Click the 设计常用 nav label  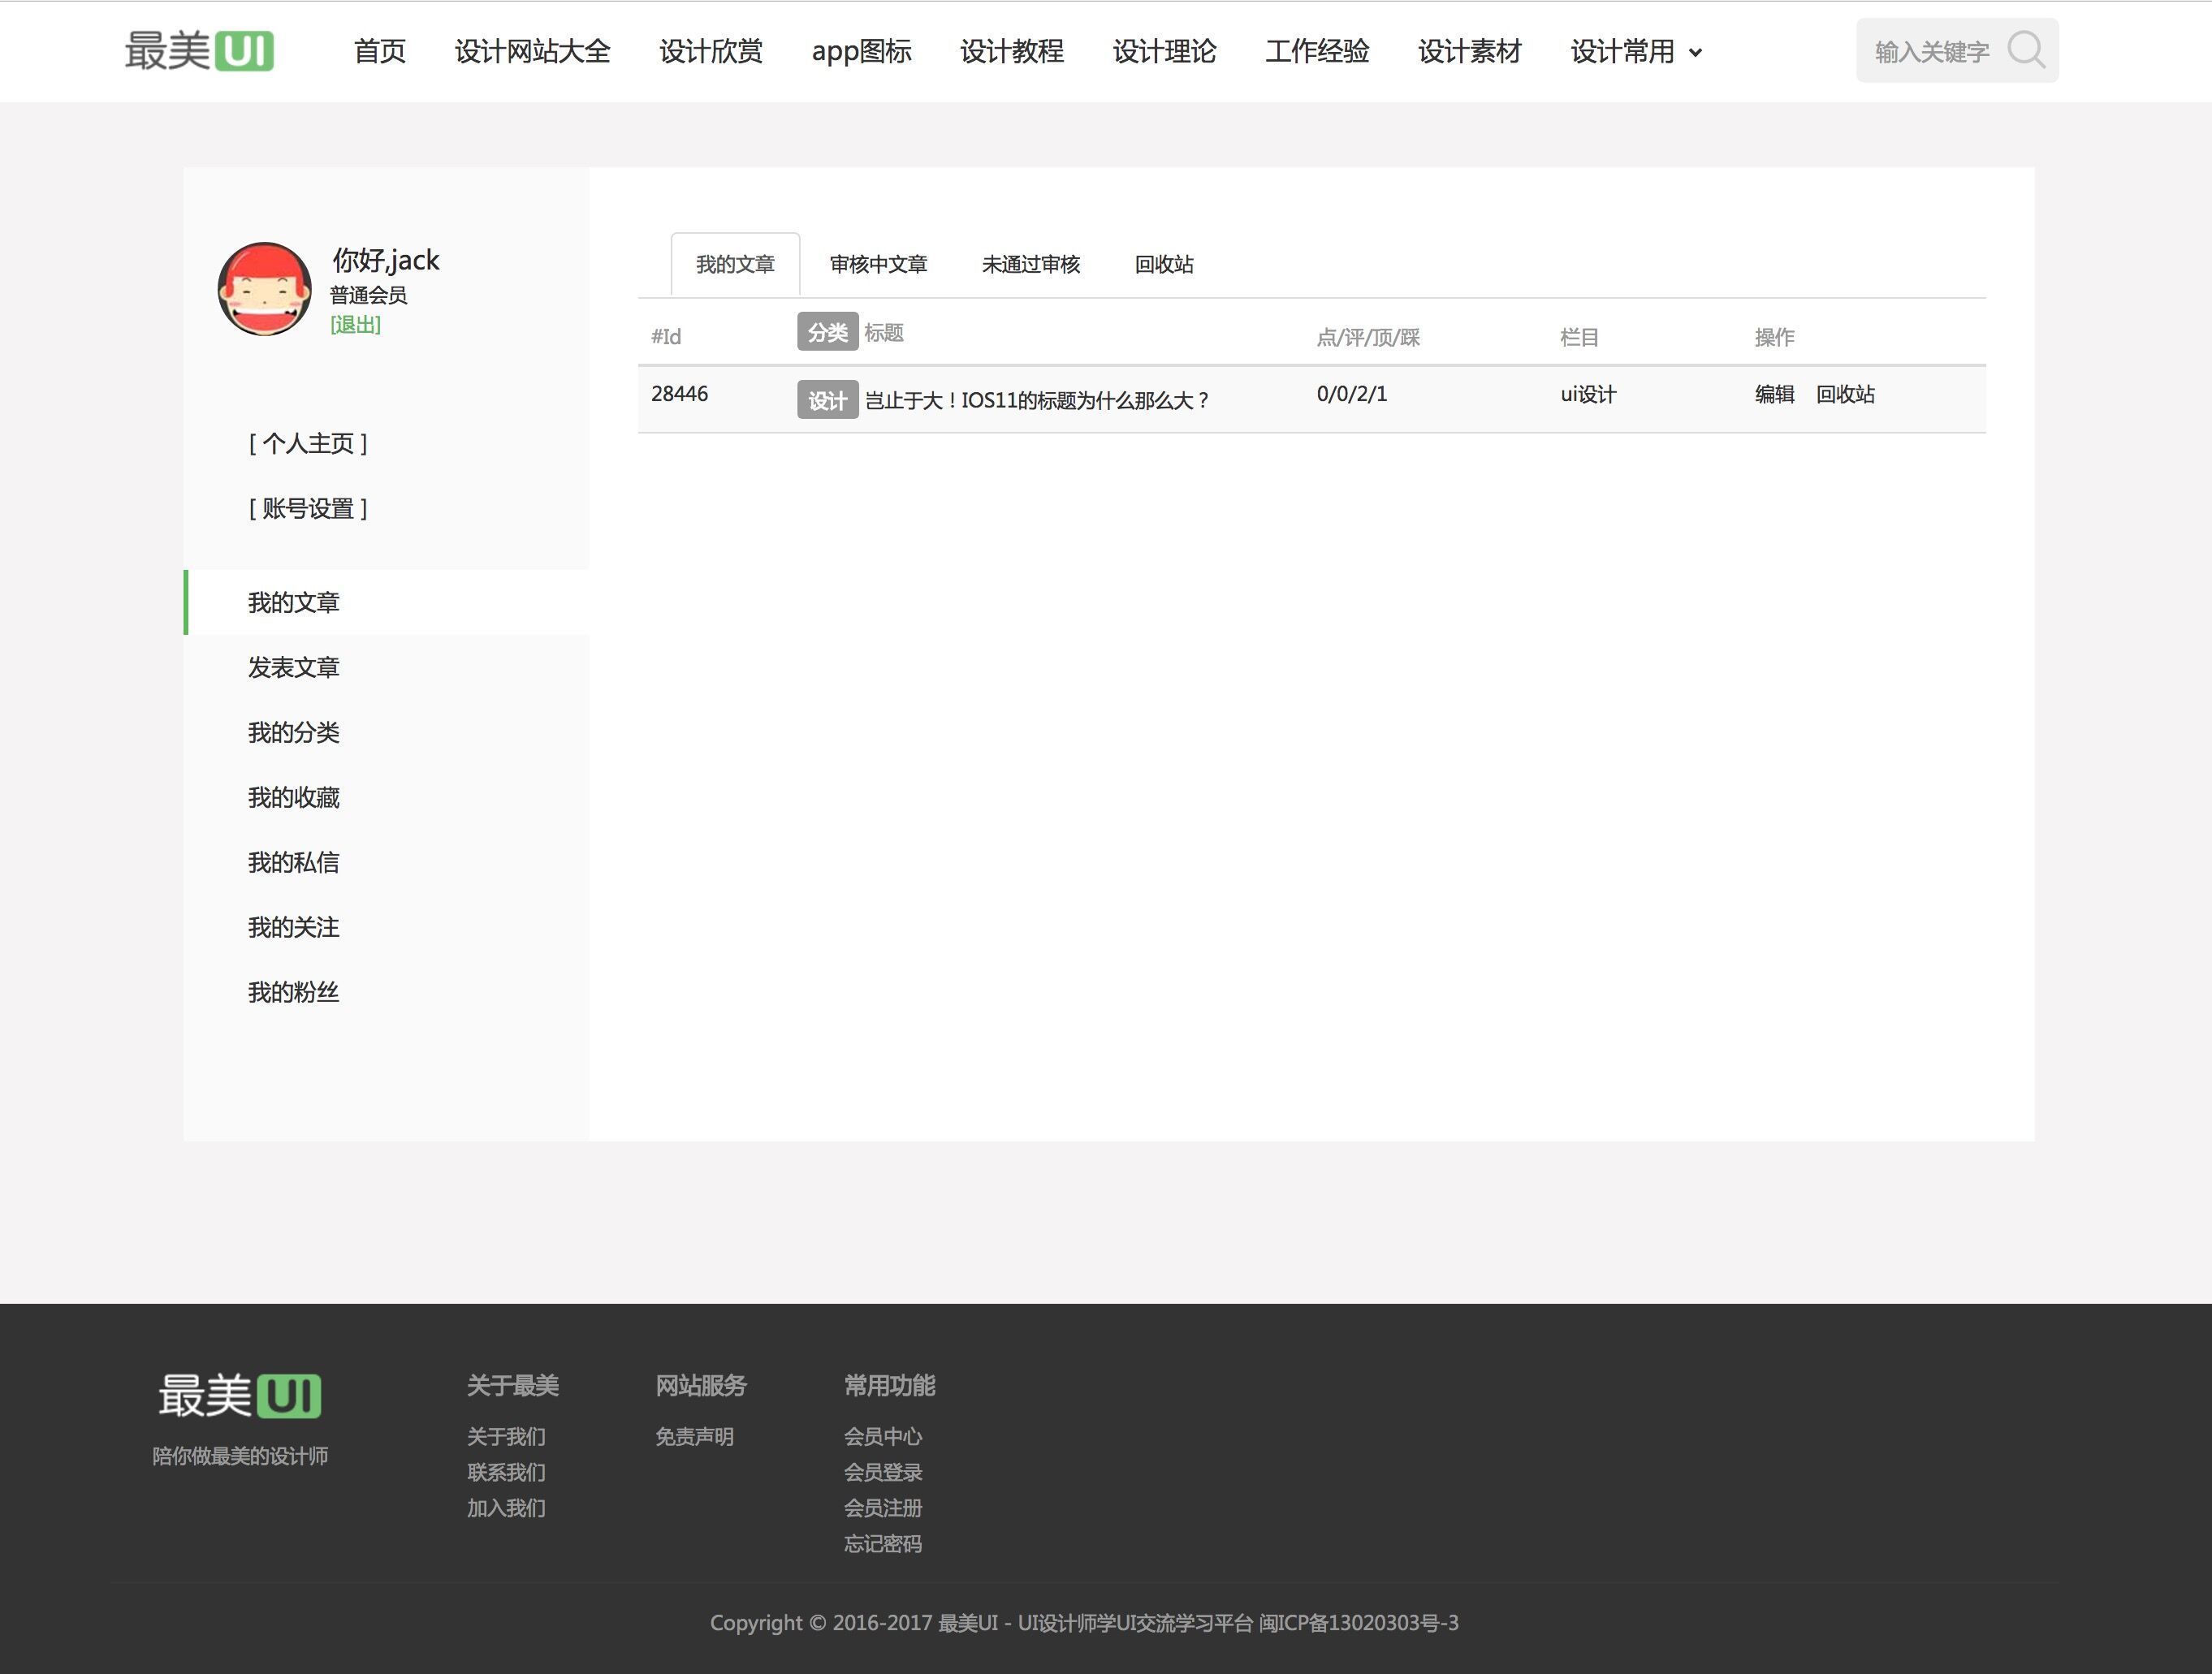pos(1622,51)
